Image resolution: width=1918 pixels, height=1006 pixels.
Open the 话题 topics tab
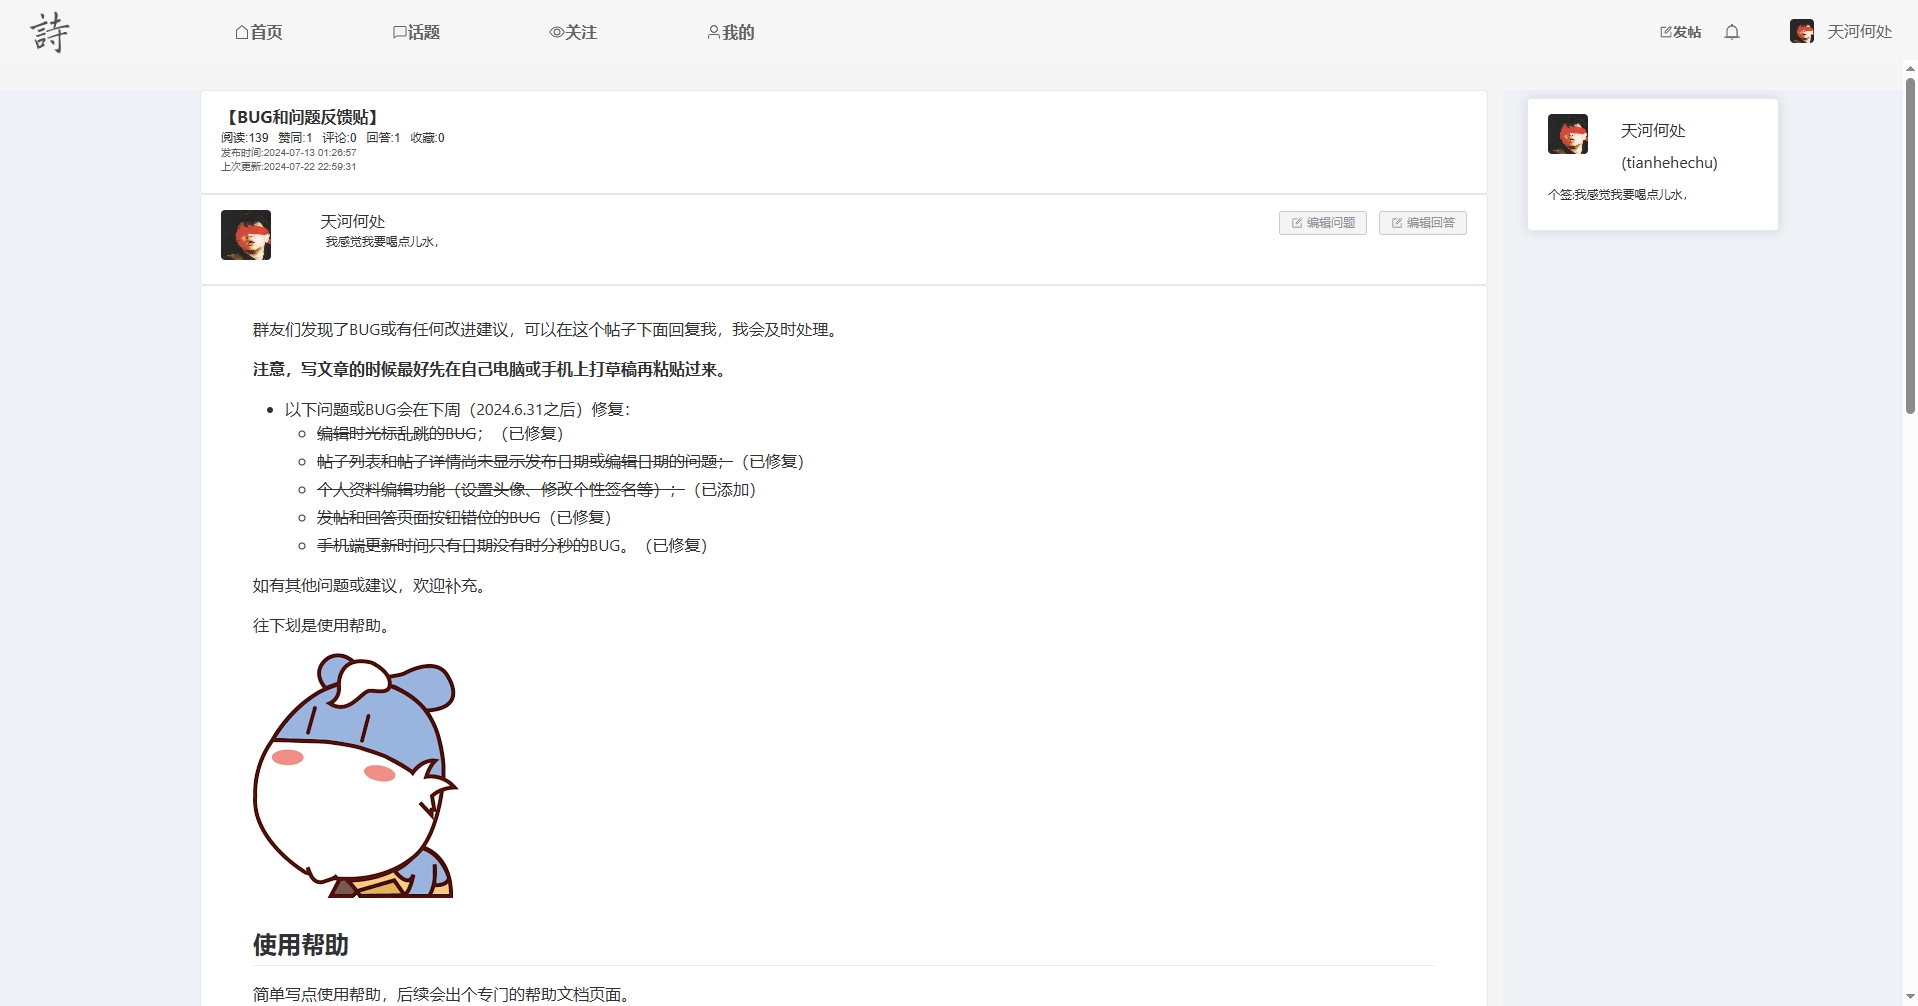pyautogui.click(x=416, y=32)
